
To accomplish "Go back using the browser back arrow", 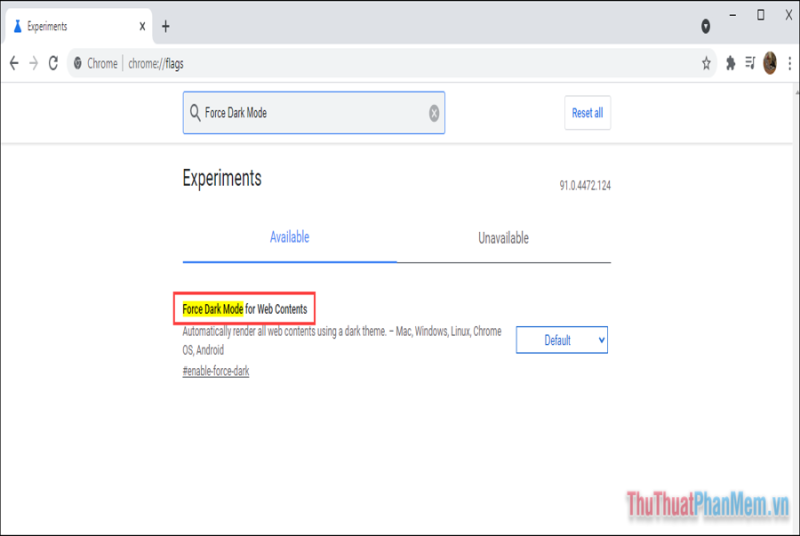I will pos(14,63).
